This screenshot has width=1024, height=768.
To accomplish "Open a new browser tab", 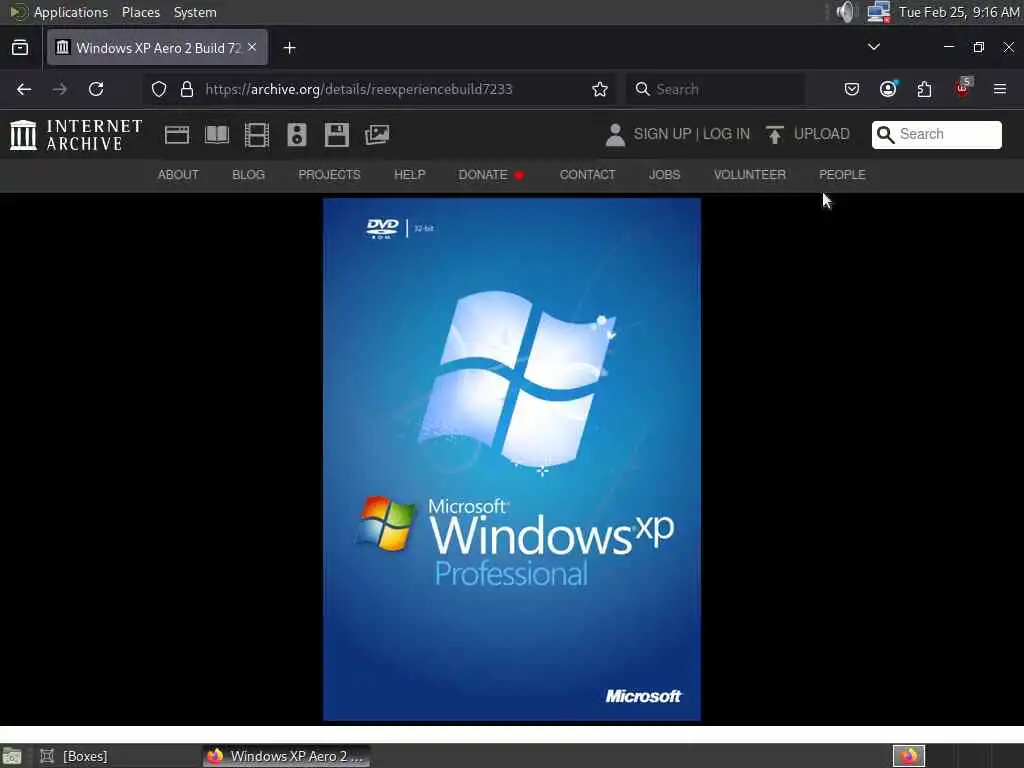I will 289,48.
